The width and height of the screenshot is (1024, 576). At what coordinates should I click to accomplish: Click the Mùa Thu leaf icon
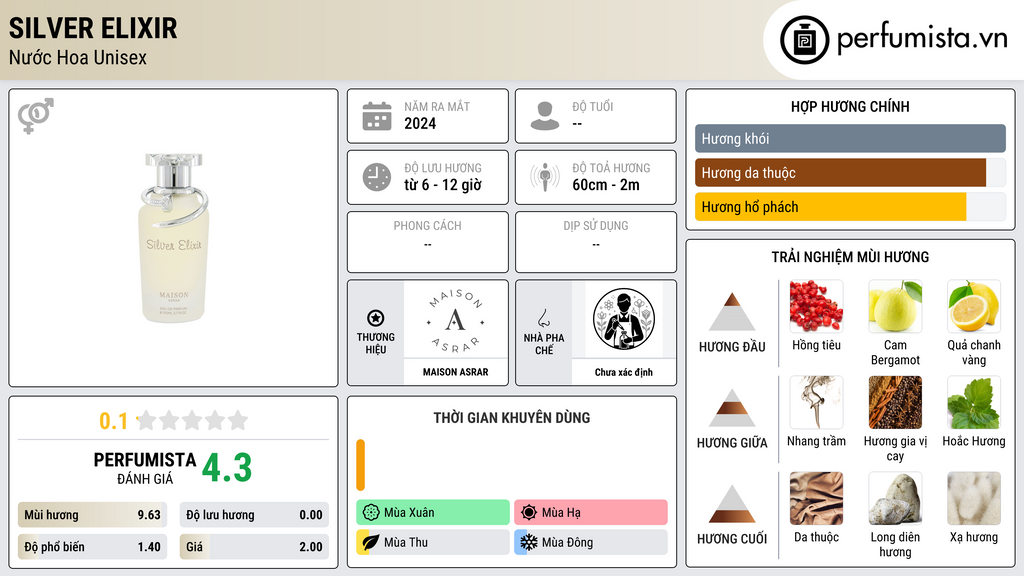(371, 542)
